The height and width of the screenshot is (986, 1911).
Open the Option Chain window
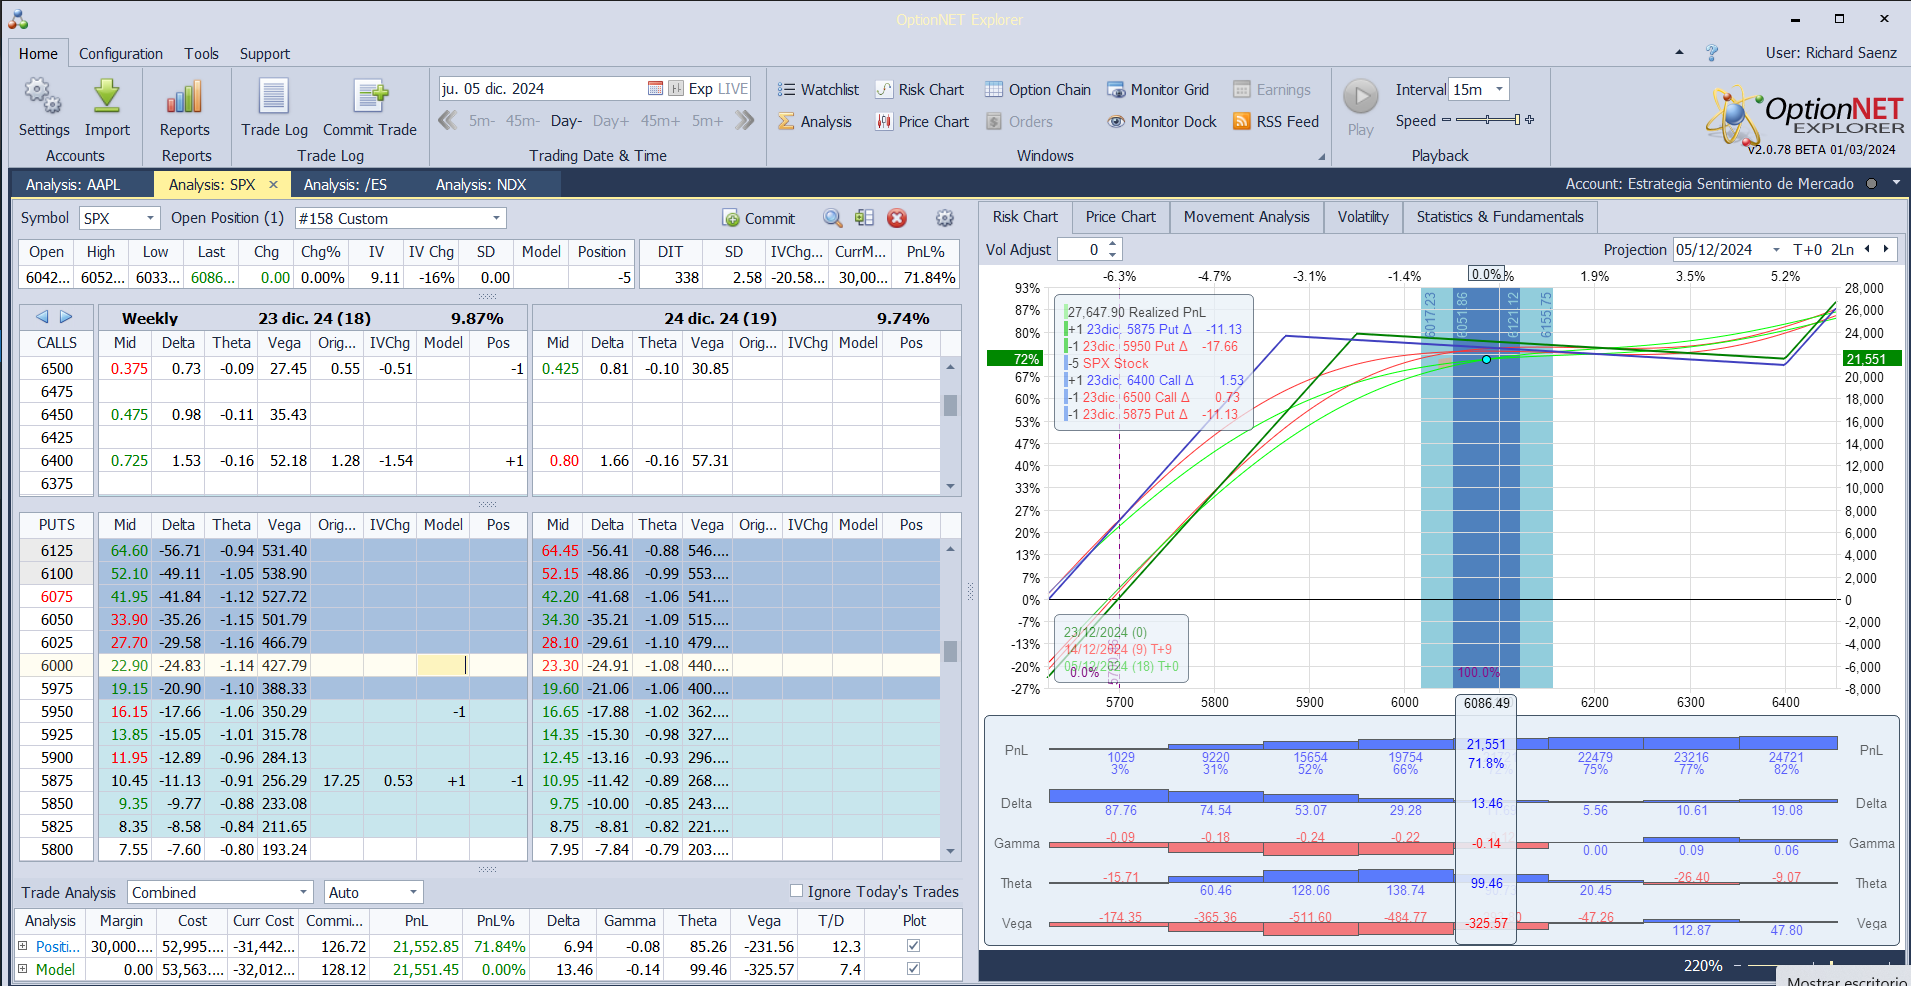tap(1038, 89)
